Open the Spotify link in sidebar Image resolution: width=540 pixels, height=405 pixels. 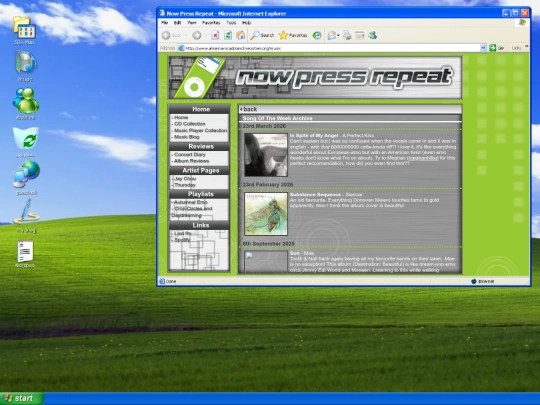pos(182,240)
